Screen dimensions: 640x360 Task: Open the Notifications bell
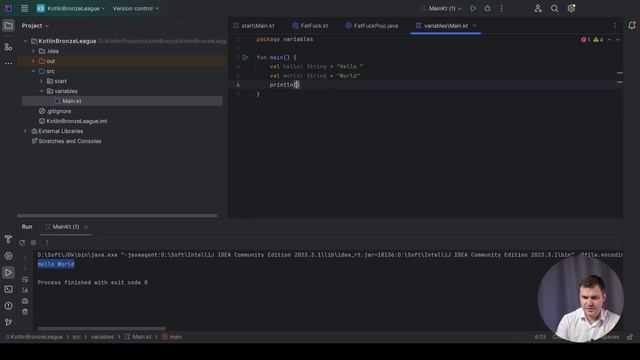(x=632, y=26)
